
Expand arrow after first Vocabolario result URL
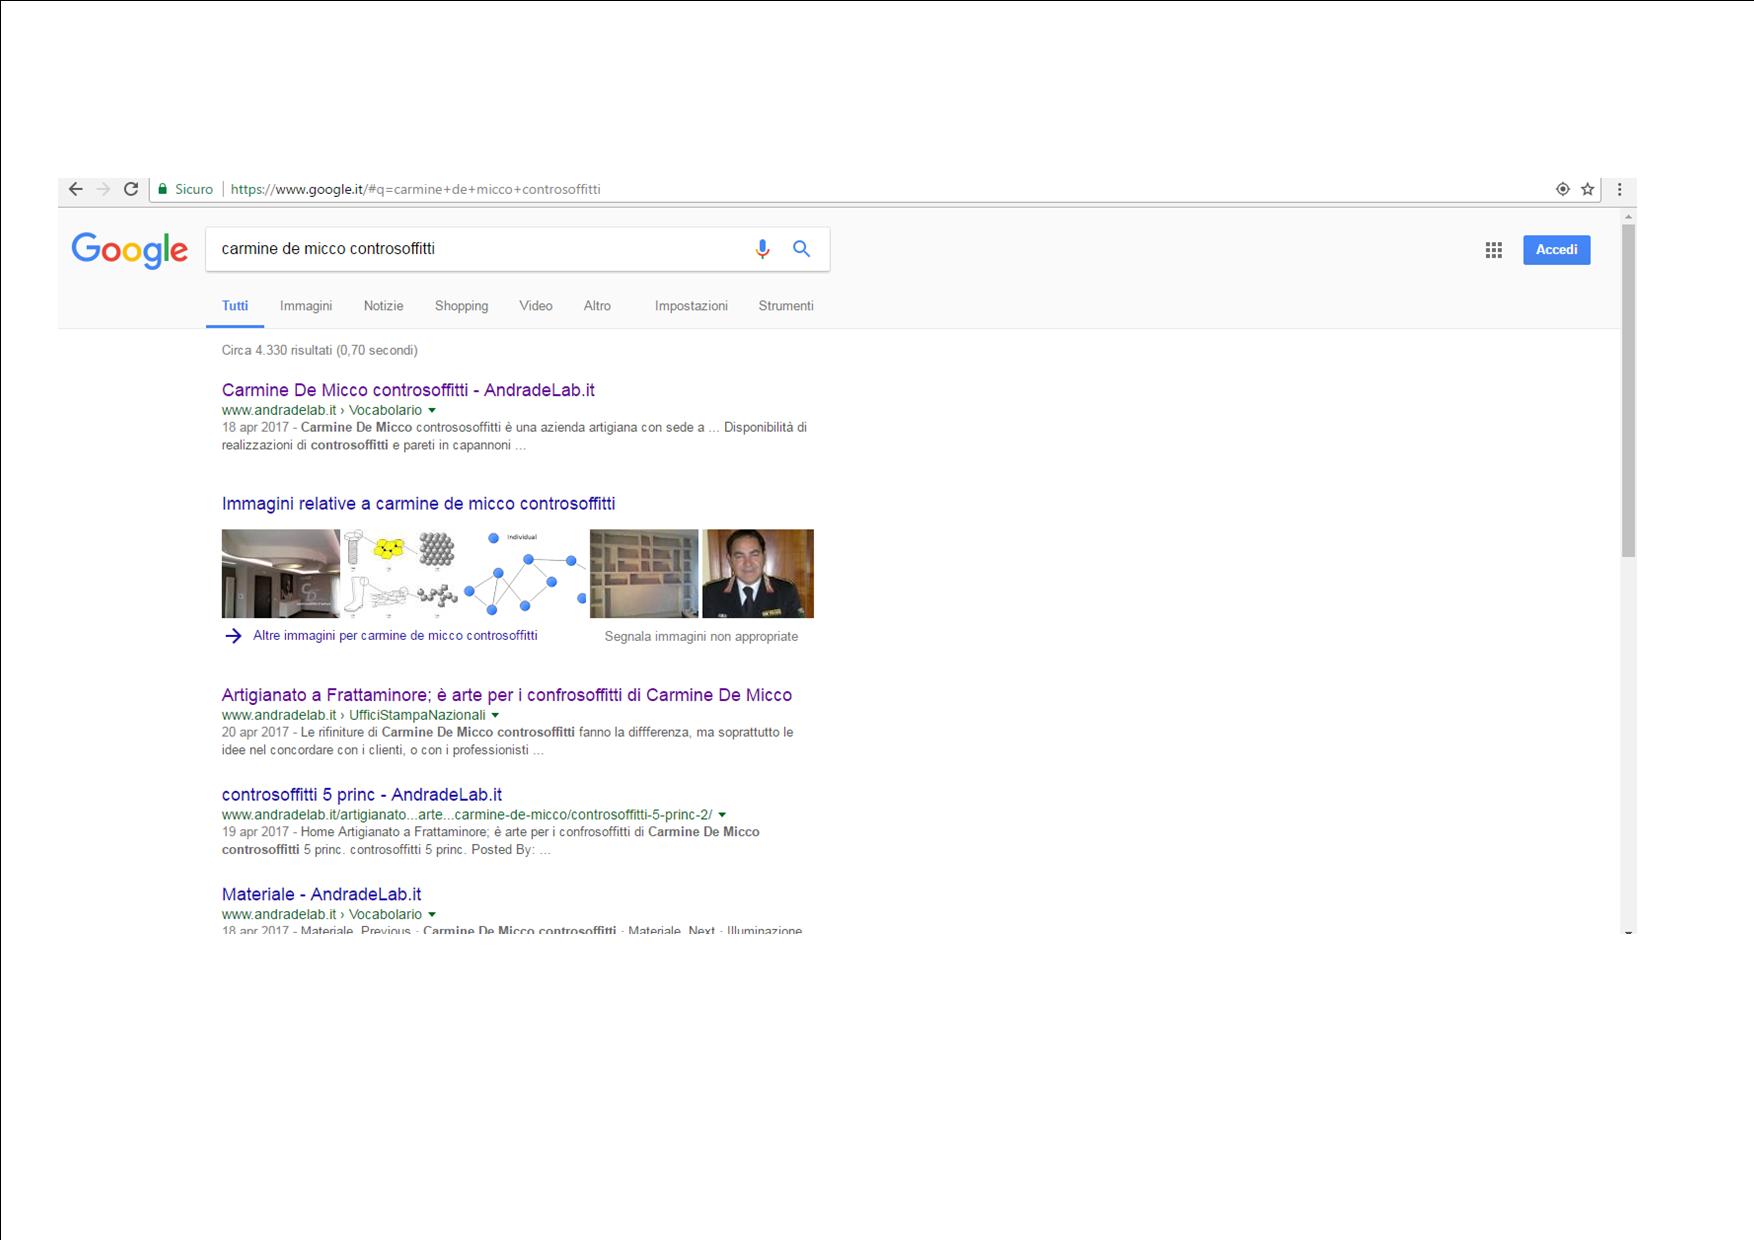pos(432,411)
